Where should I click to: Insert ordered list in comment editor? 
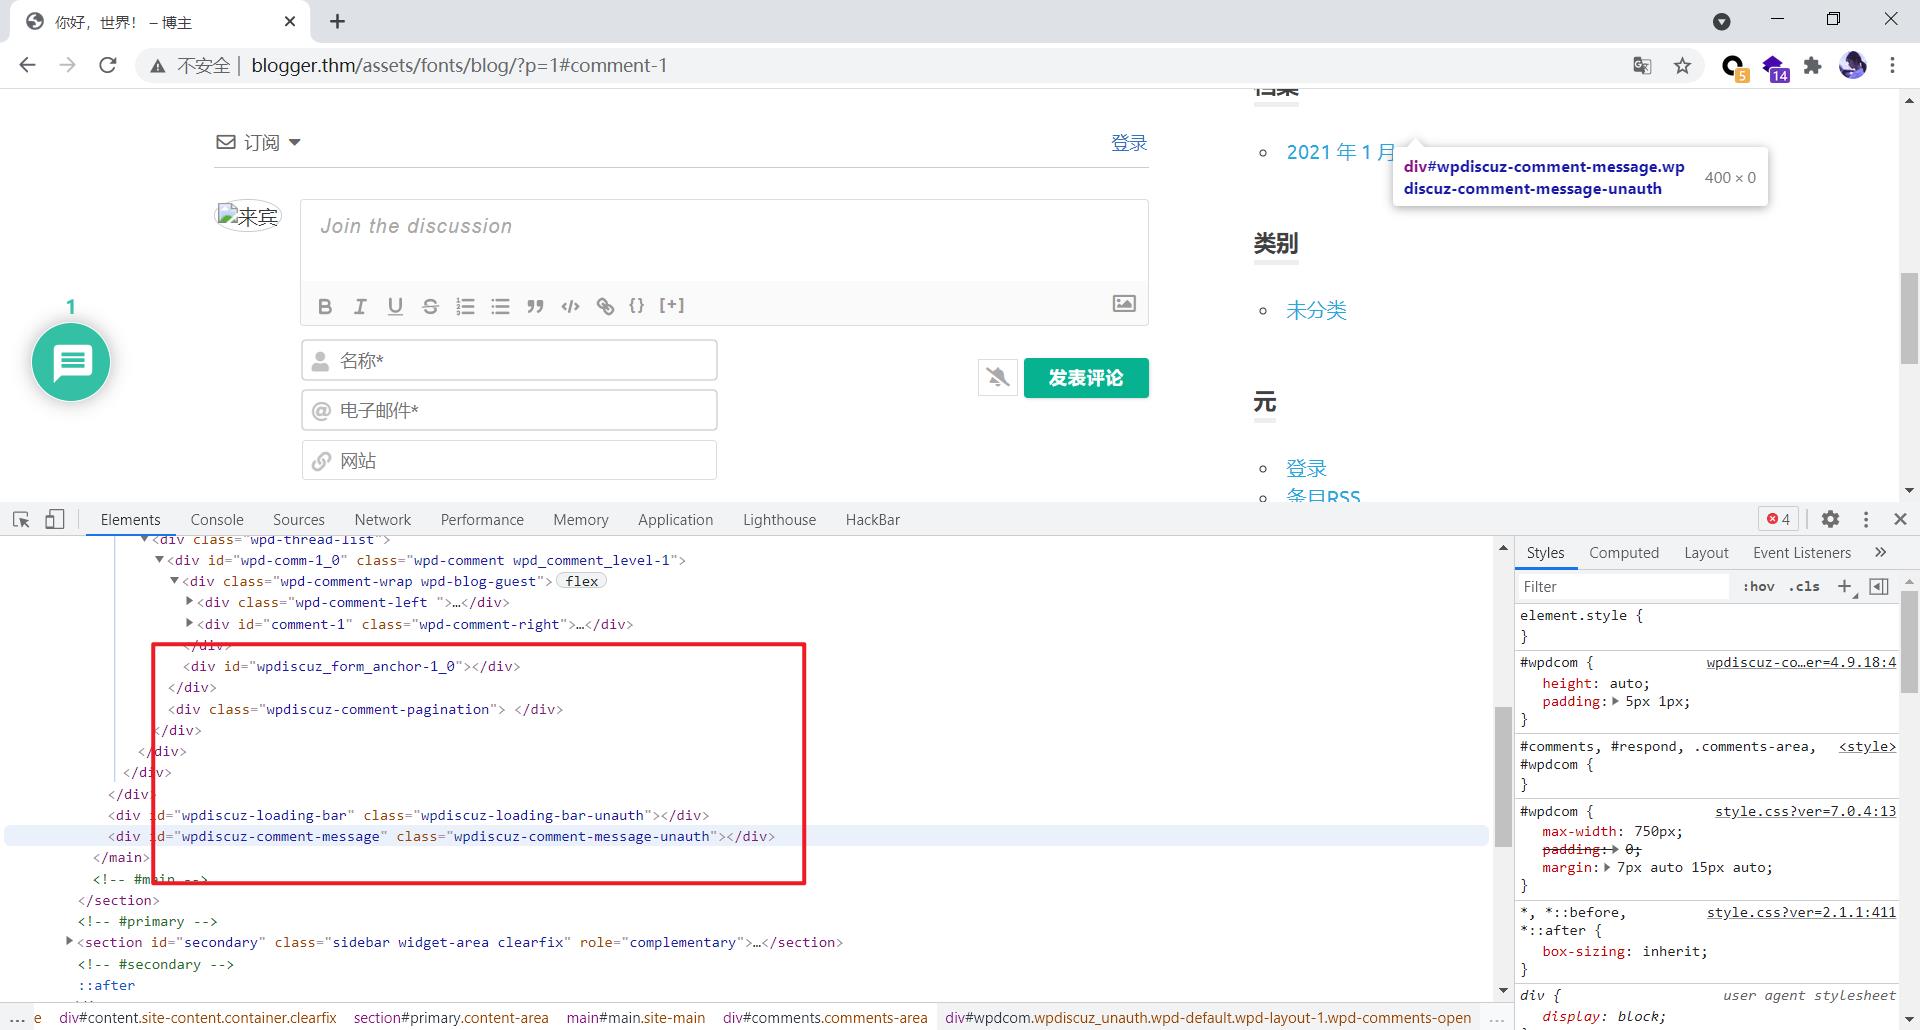point(465,306)
